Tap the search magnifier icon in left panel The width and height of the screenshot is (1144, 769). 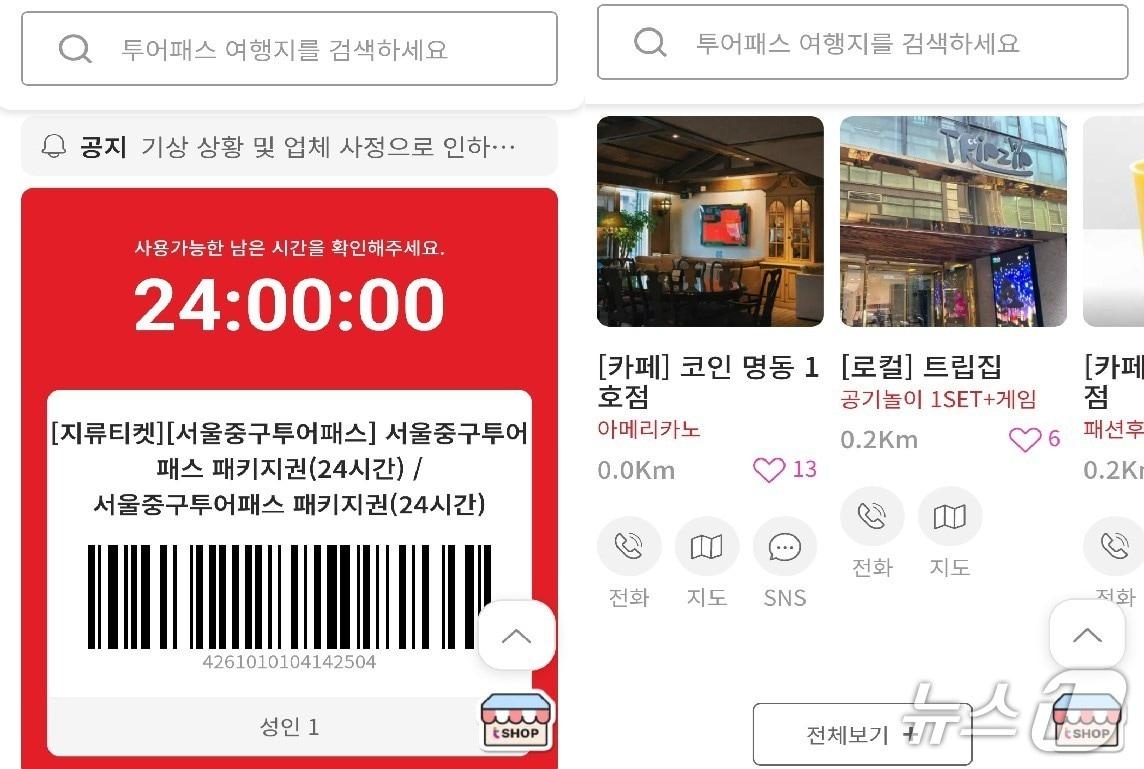click(75, 49)
